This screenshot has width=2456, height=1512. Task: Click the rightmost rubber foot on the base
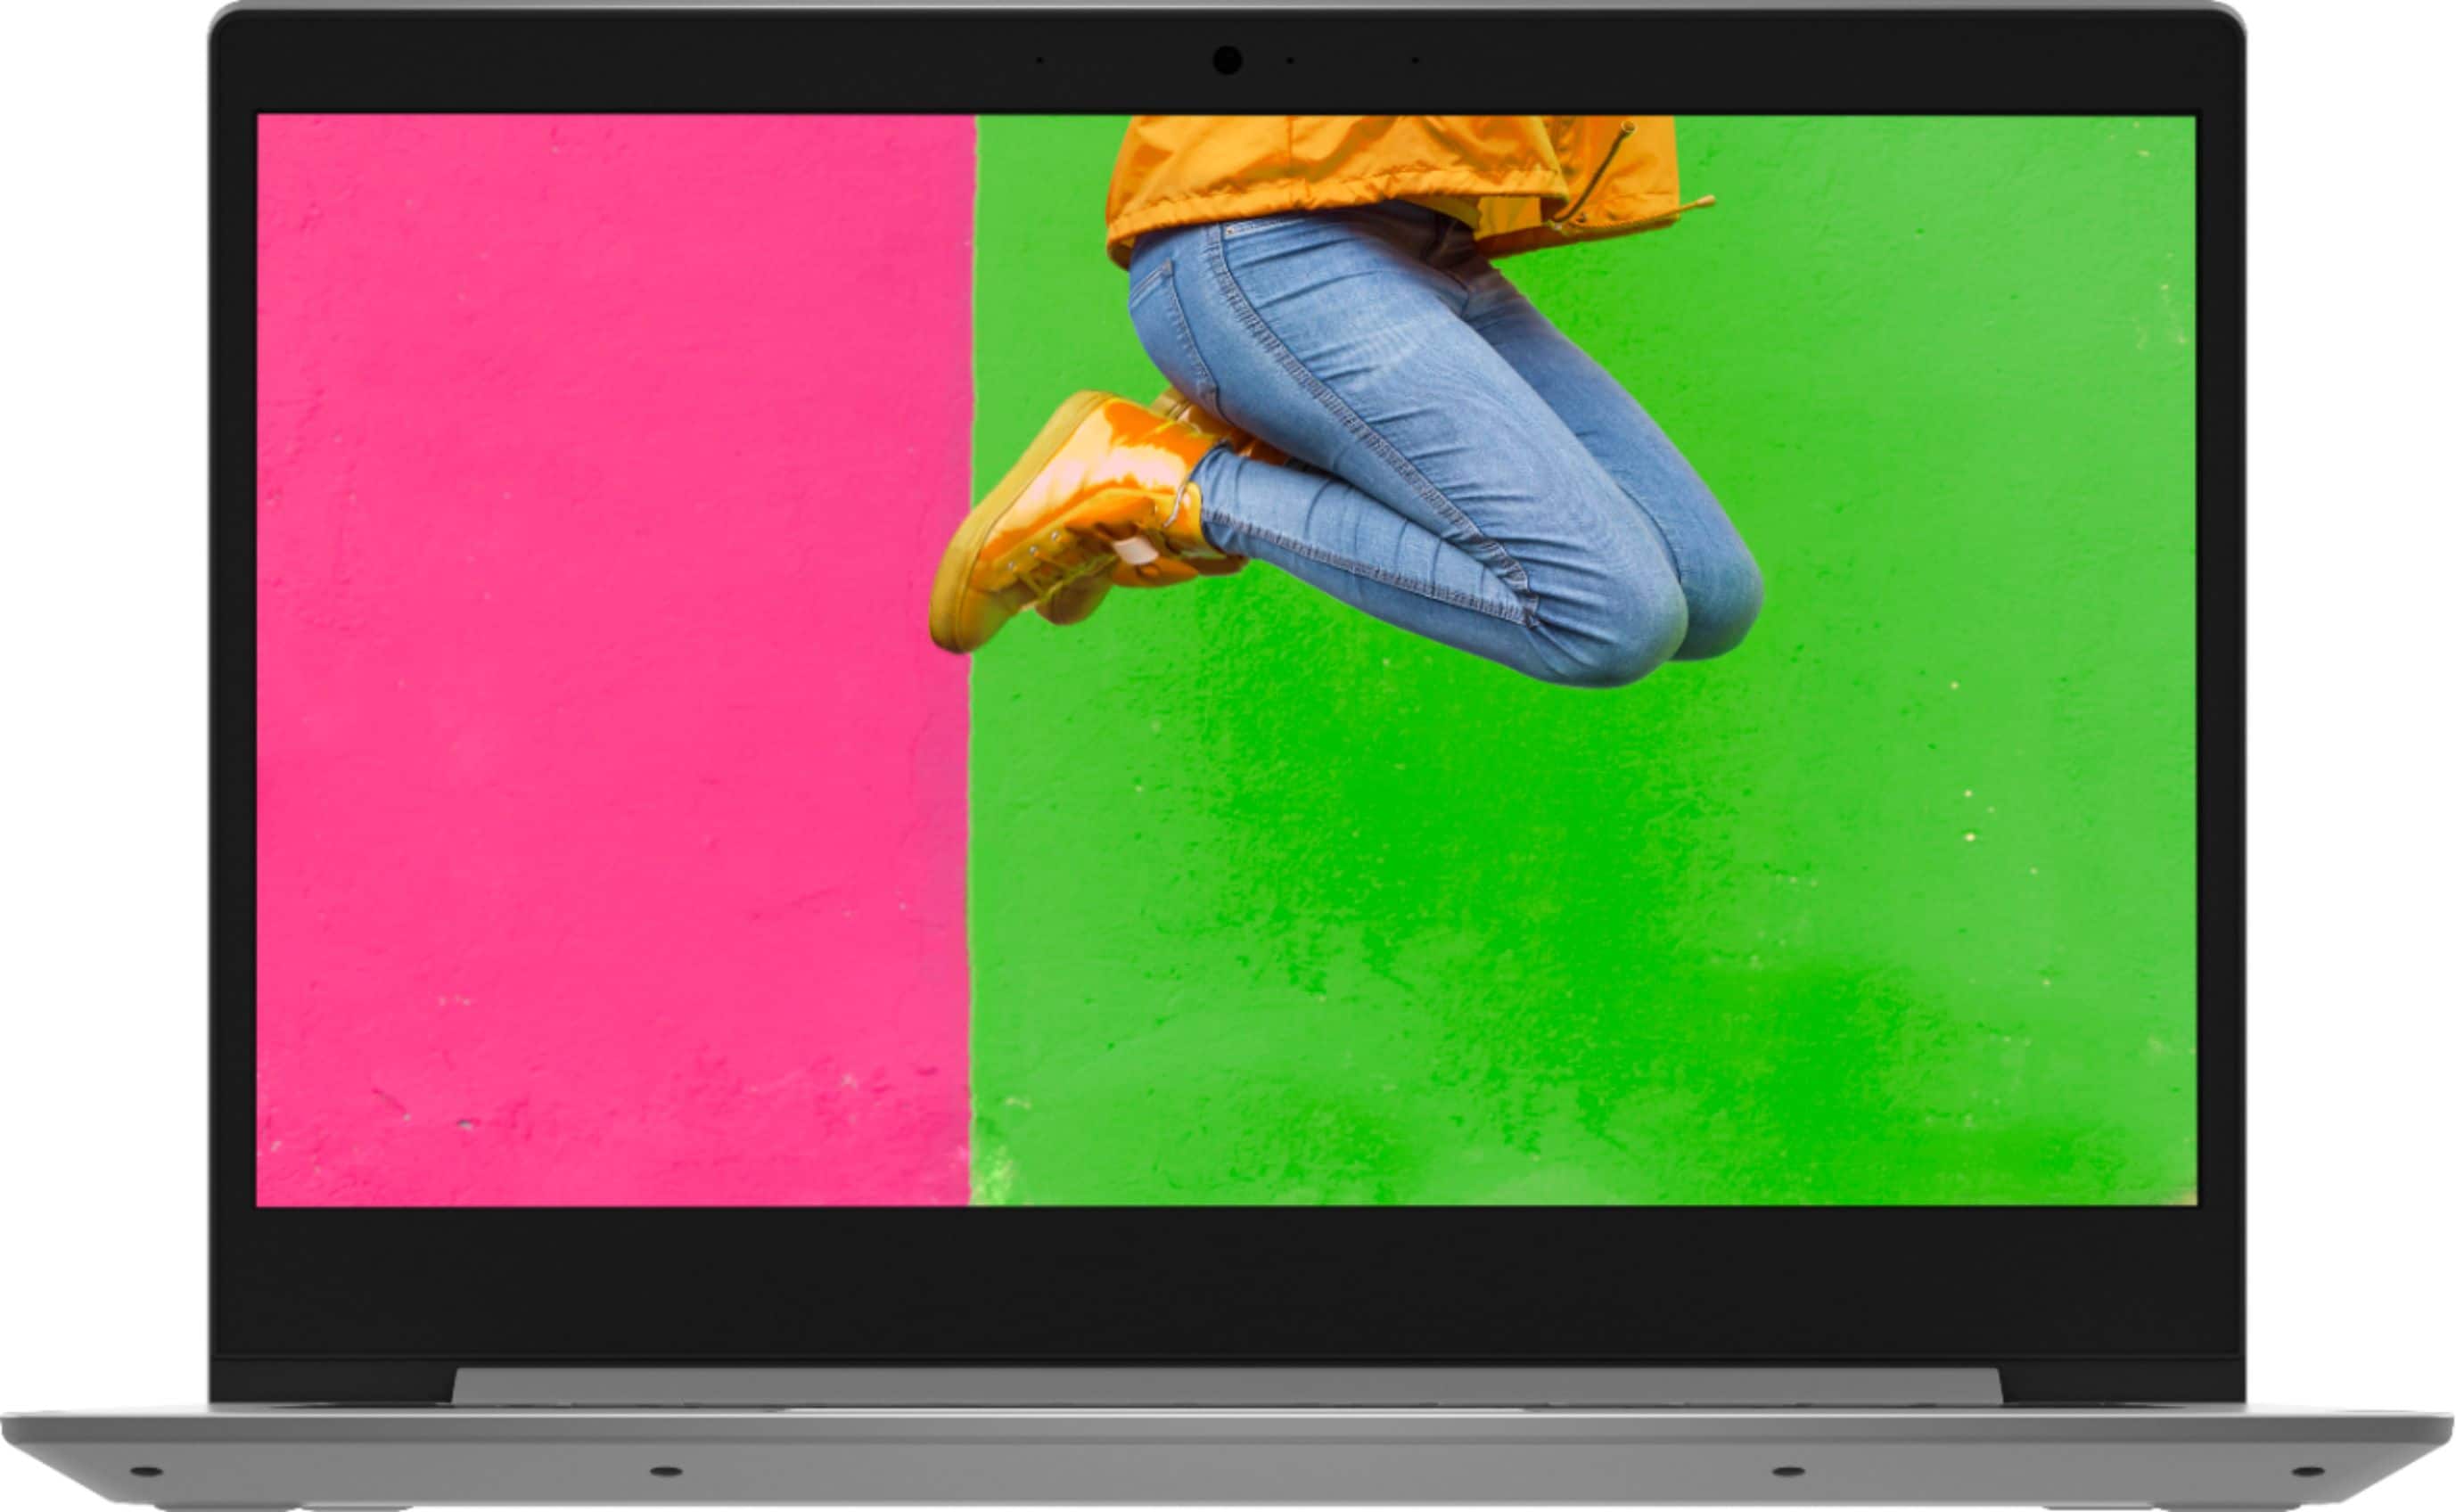click(2308, 1471)
